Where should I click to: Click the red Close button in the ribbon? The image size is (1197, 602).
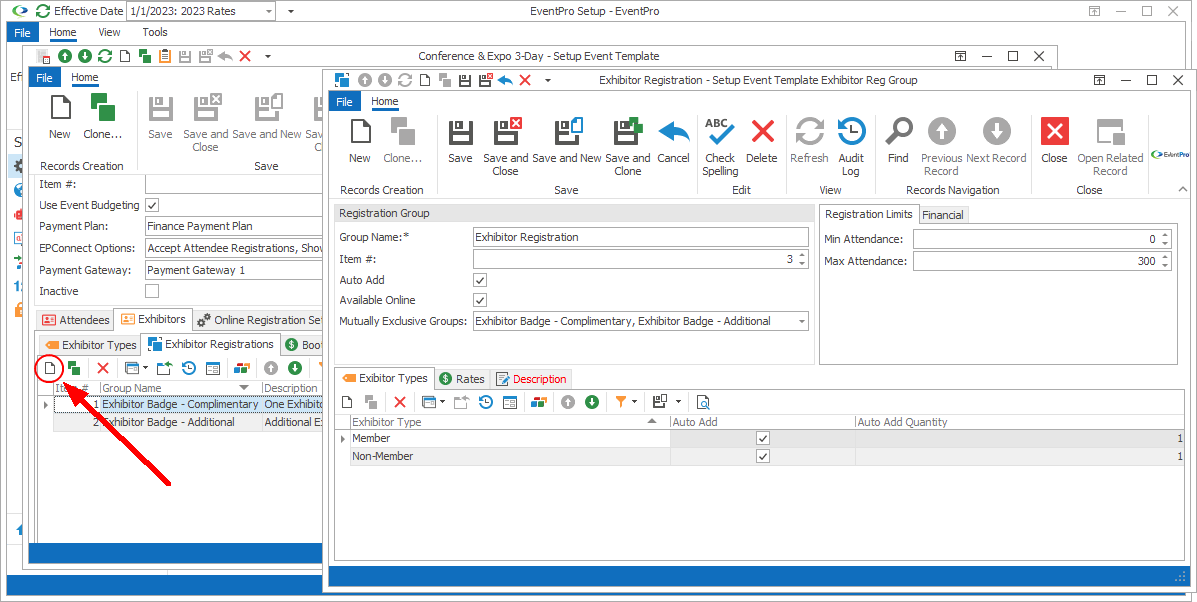pos(1054,141)
